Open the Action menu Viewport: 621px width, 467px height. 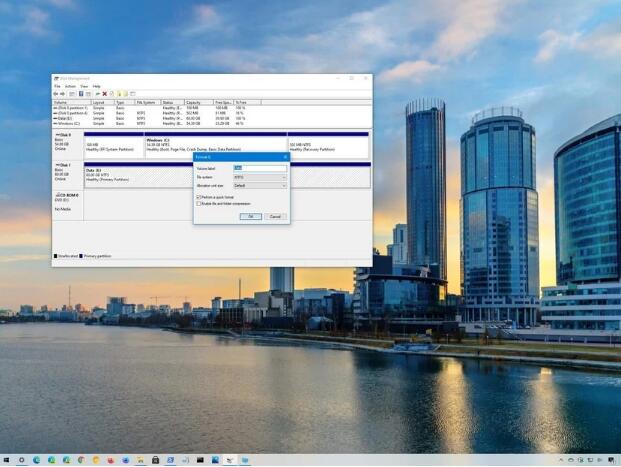coord(70,86)
